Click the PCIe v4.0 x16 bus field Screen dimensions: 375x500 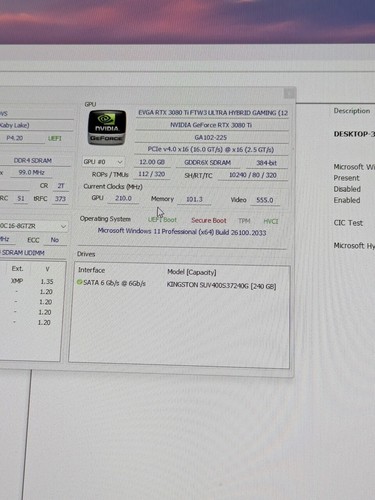pyautogui.click(x=211, y=149)
